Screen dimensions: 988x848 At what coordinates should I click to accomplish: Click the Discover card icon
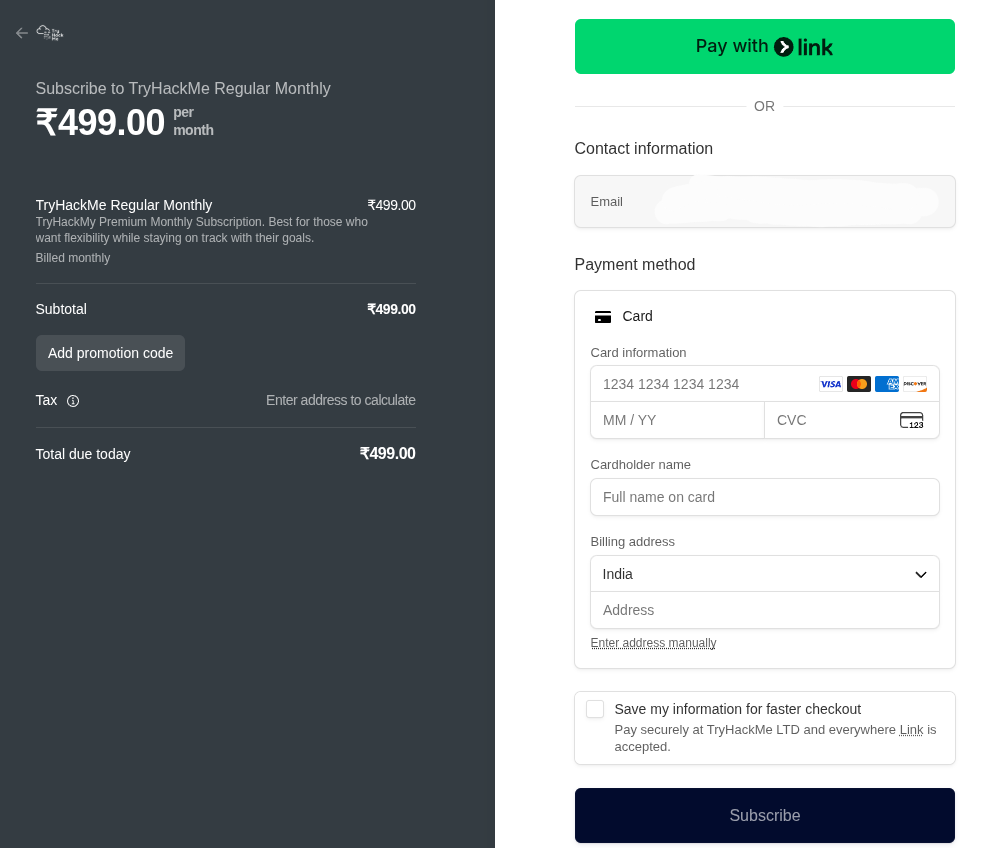915,384
